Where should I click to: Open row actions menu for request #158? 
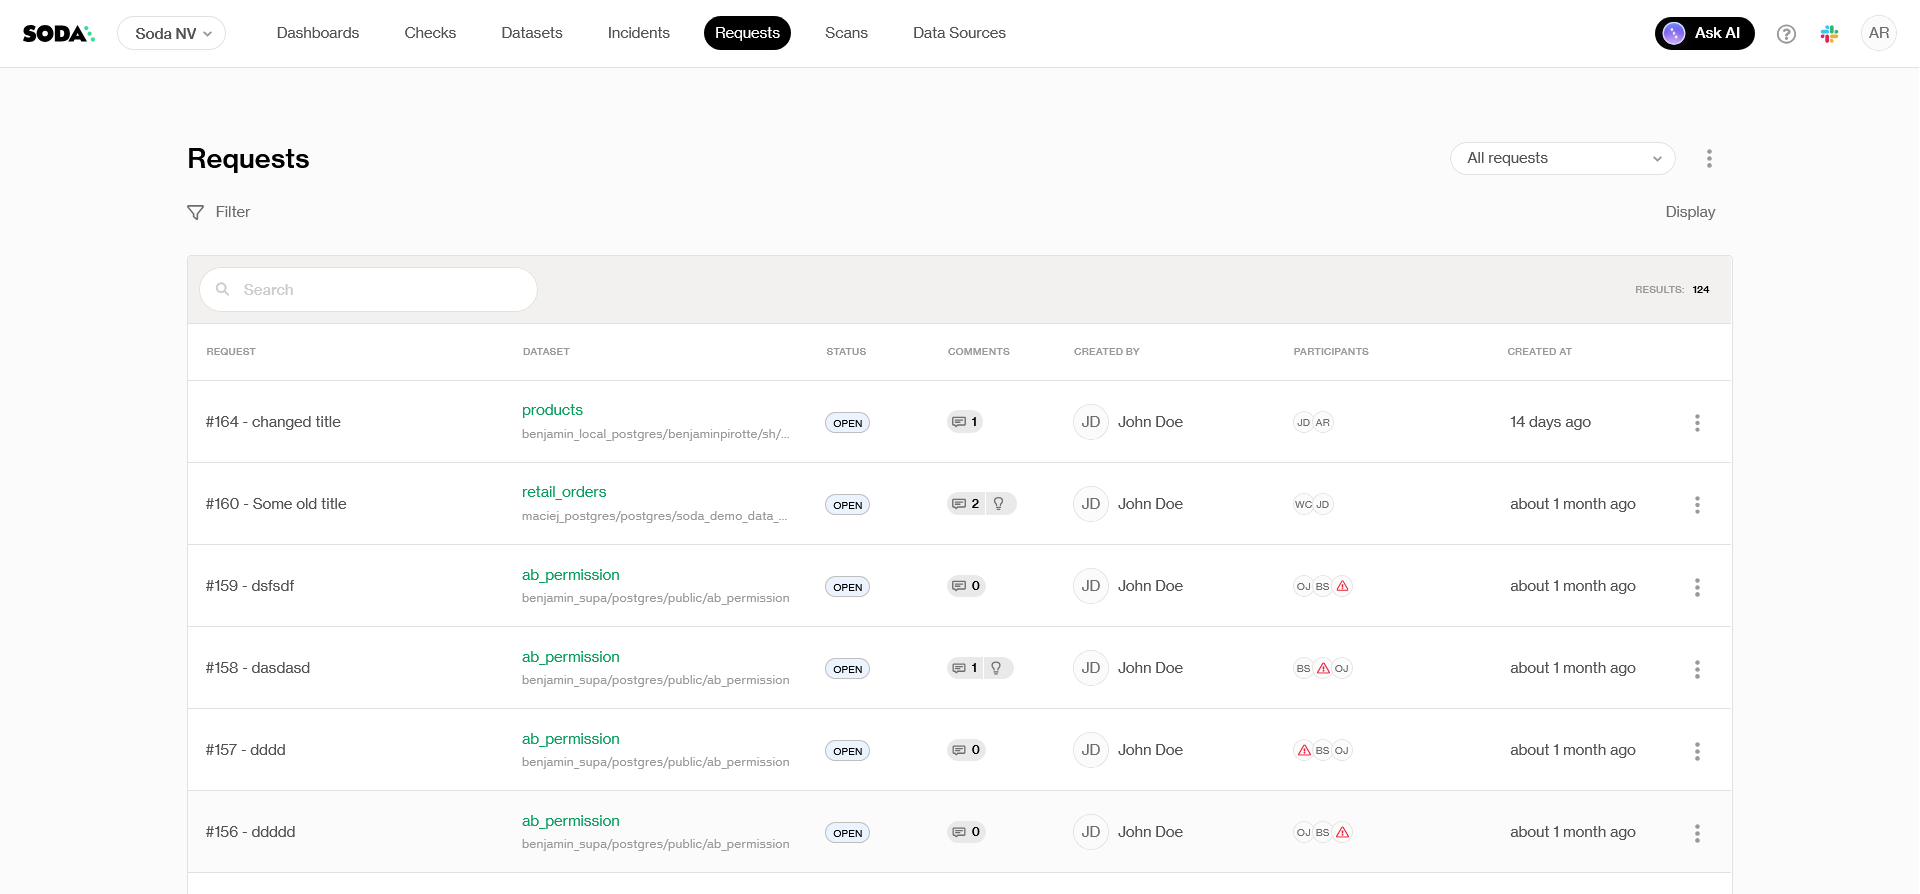[x=1696, y=669]
